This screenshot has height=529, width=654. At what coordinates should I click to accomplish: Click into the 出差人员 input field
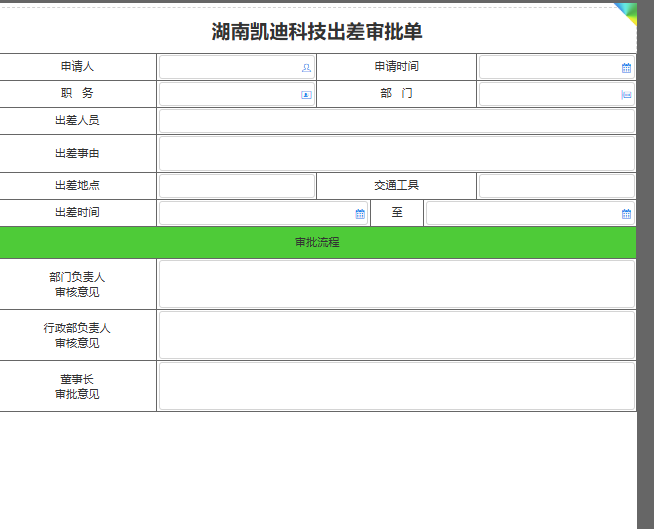[397, 121]
